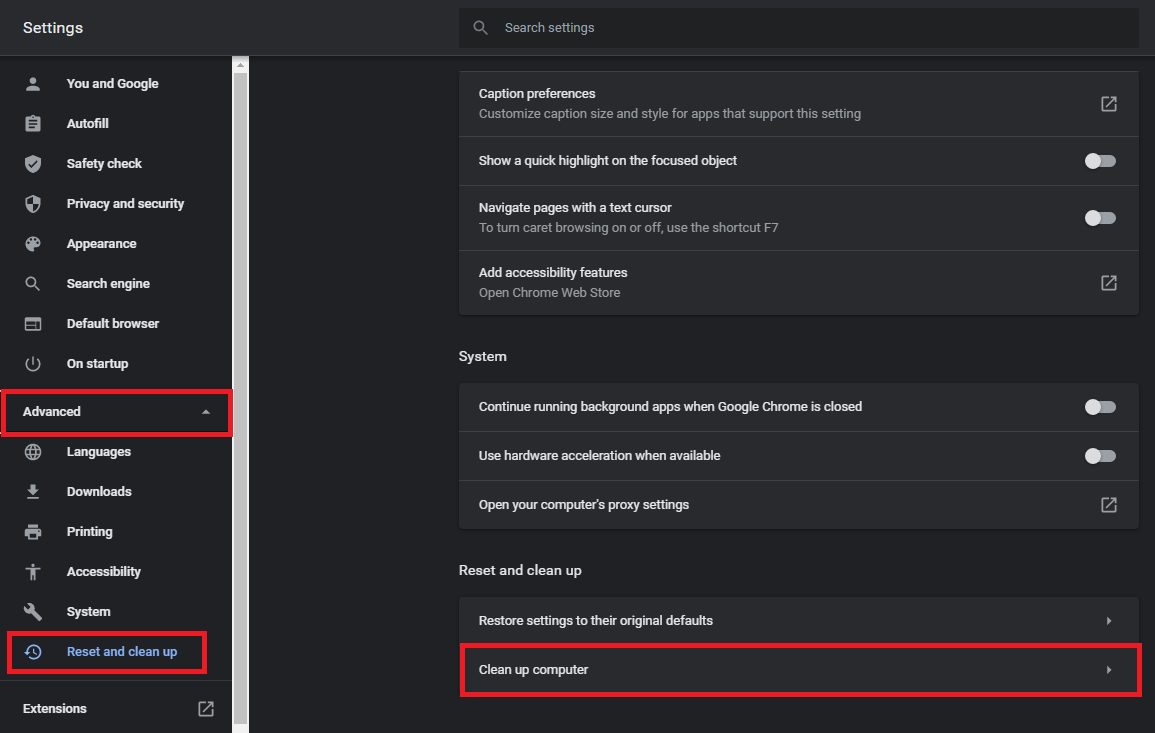Collapse the Advanced section in sidebar
The image size is (1155, 733).
[x=206, y=412]
